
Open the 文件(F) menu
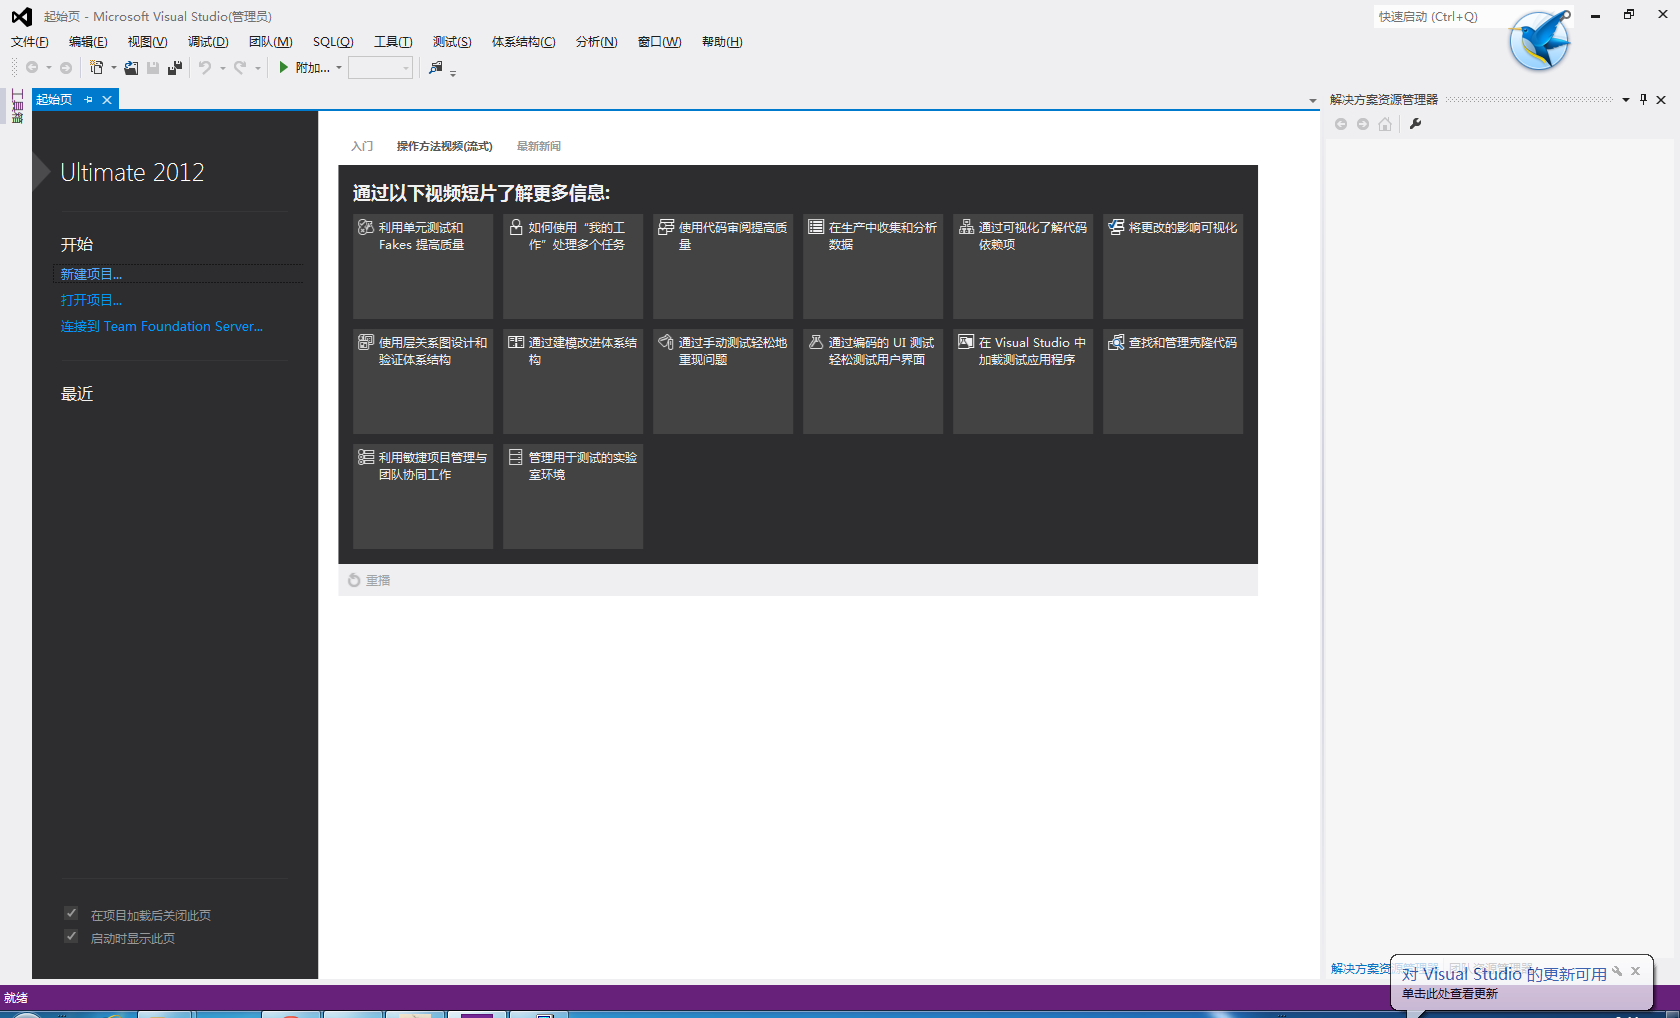tap(30, 42)
